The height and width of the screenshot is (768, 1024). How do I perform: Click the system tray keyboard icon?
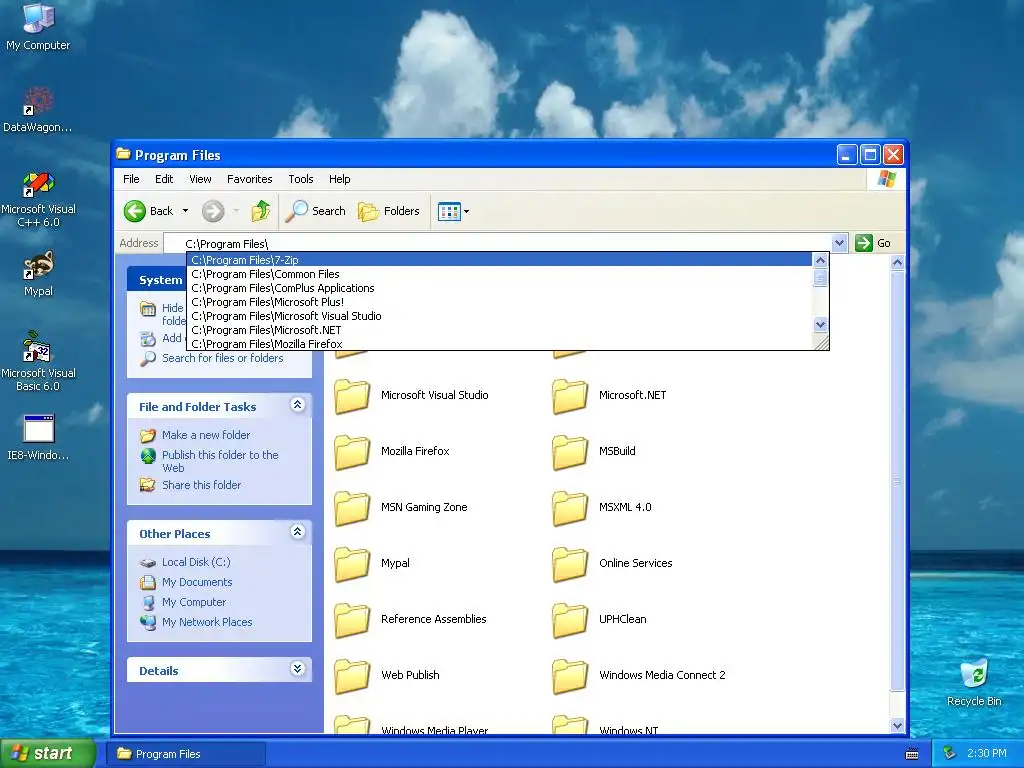[912, 754]
